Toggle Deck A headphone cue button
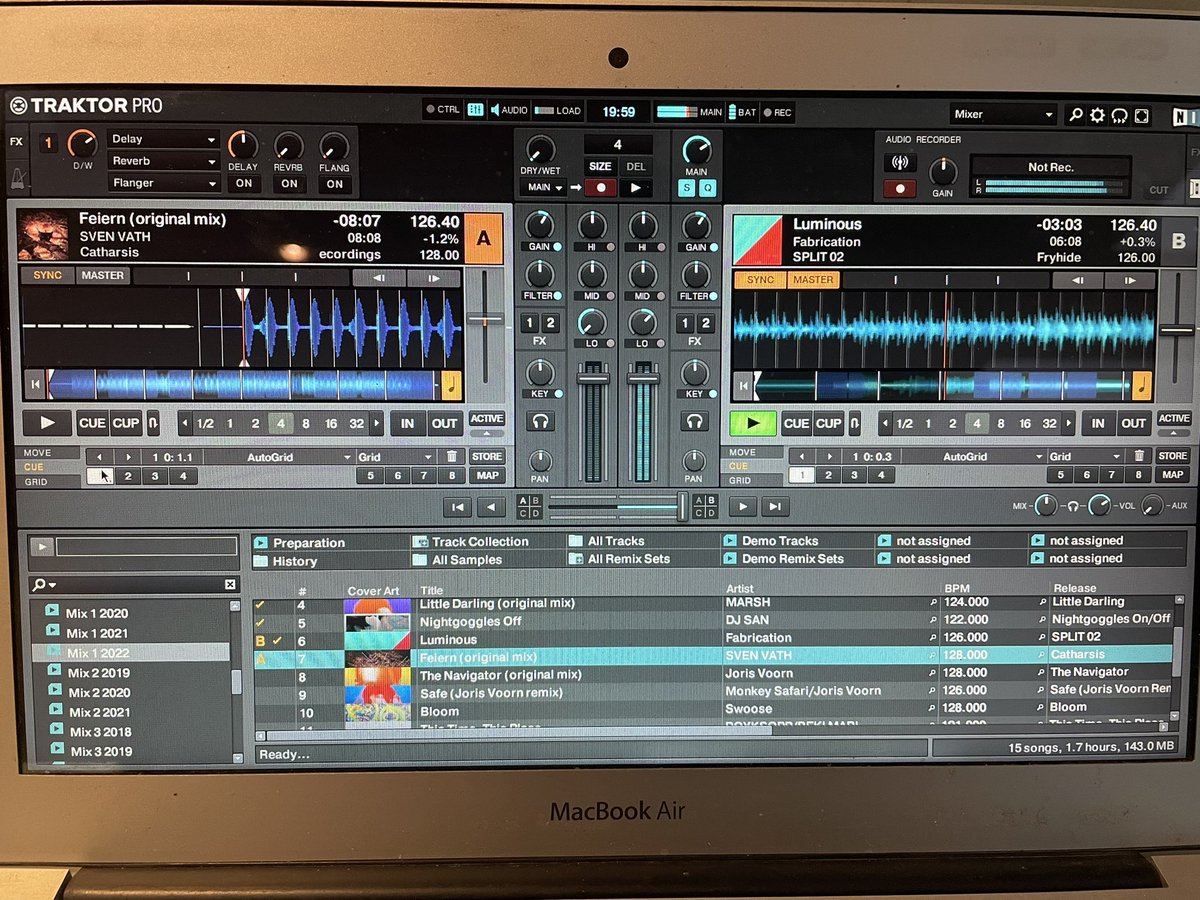 [x=539, y=422]
